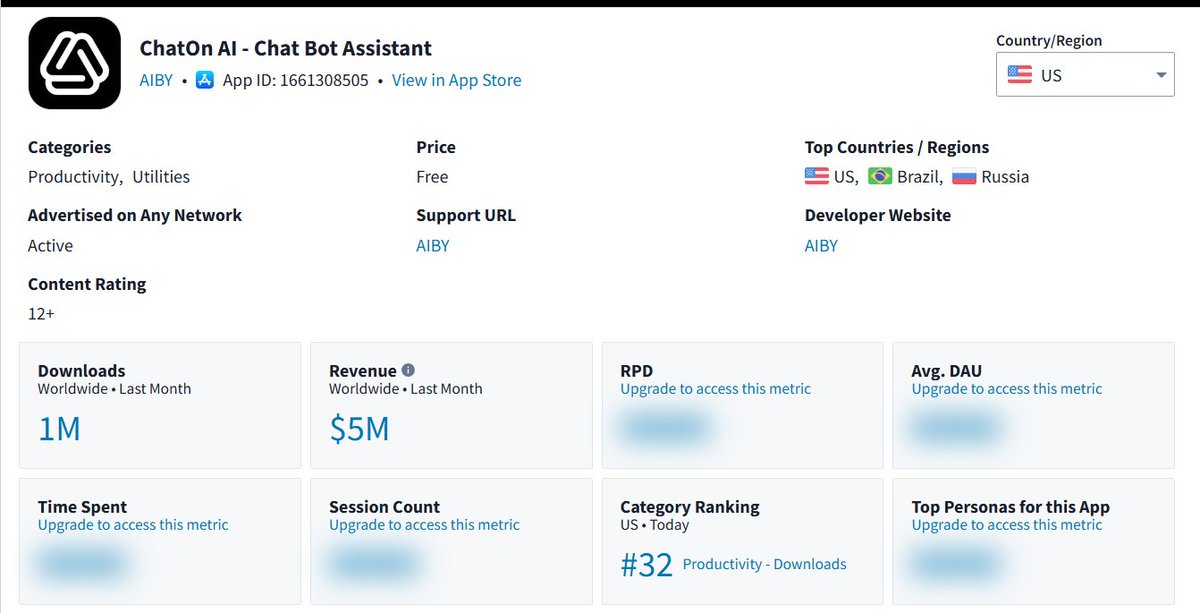The width and height of the screenshot is (1200, 613).
Task: Click the App Store icon beside App ID
Action: pos(205,80)
